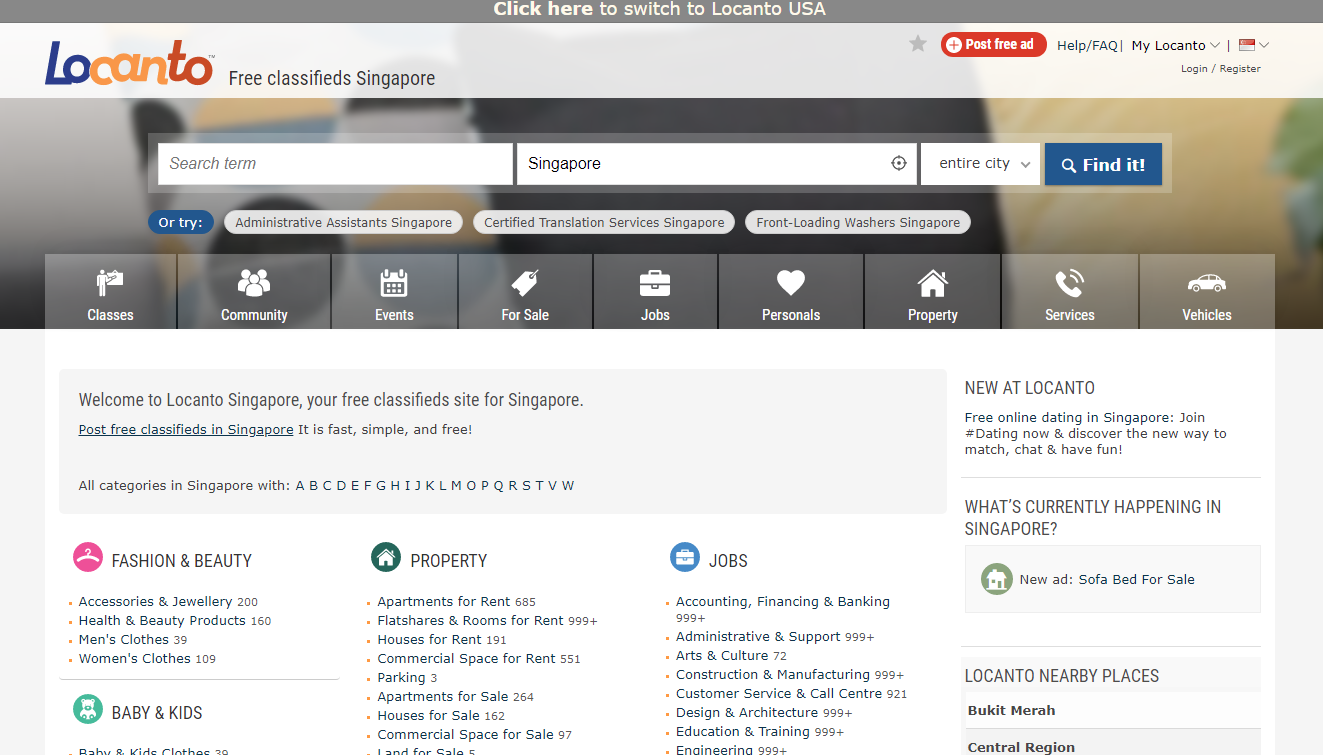Click the Events calendar icon

coord(394,284)
